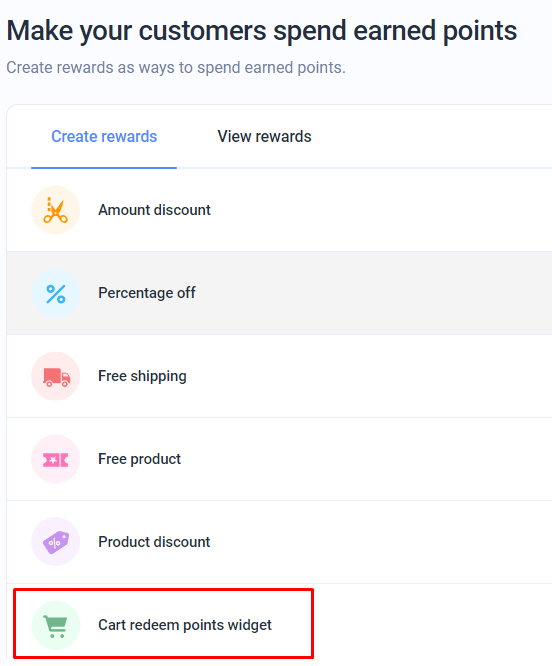Open the Product discount reward text

[154, 542]
